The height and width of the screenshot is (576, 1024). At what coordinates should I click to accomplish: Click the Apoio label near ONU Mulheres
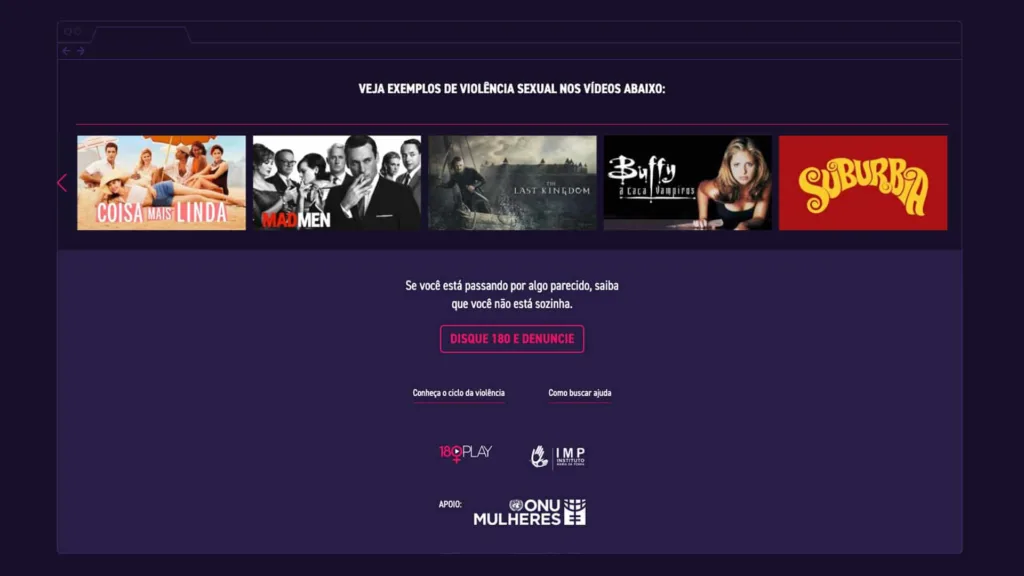tap(450, 504)
